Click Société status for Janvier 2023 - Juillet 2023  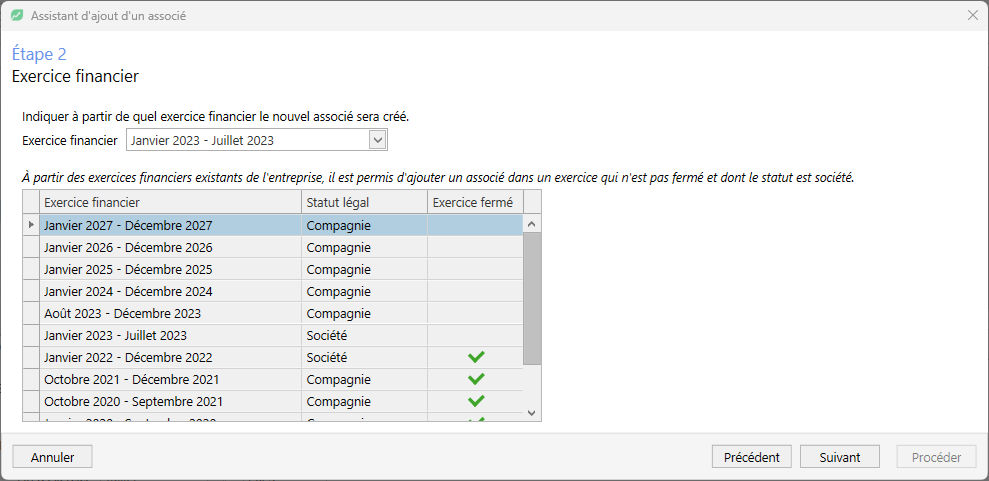click(x=327, y=335)
